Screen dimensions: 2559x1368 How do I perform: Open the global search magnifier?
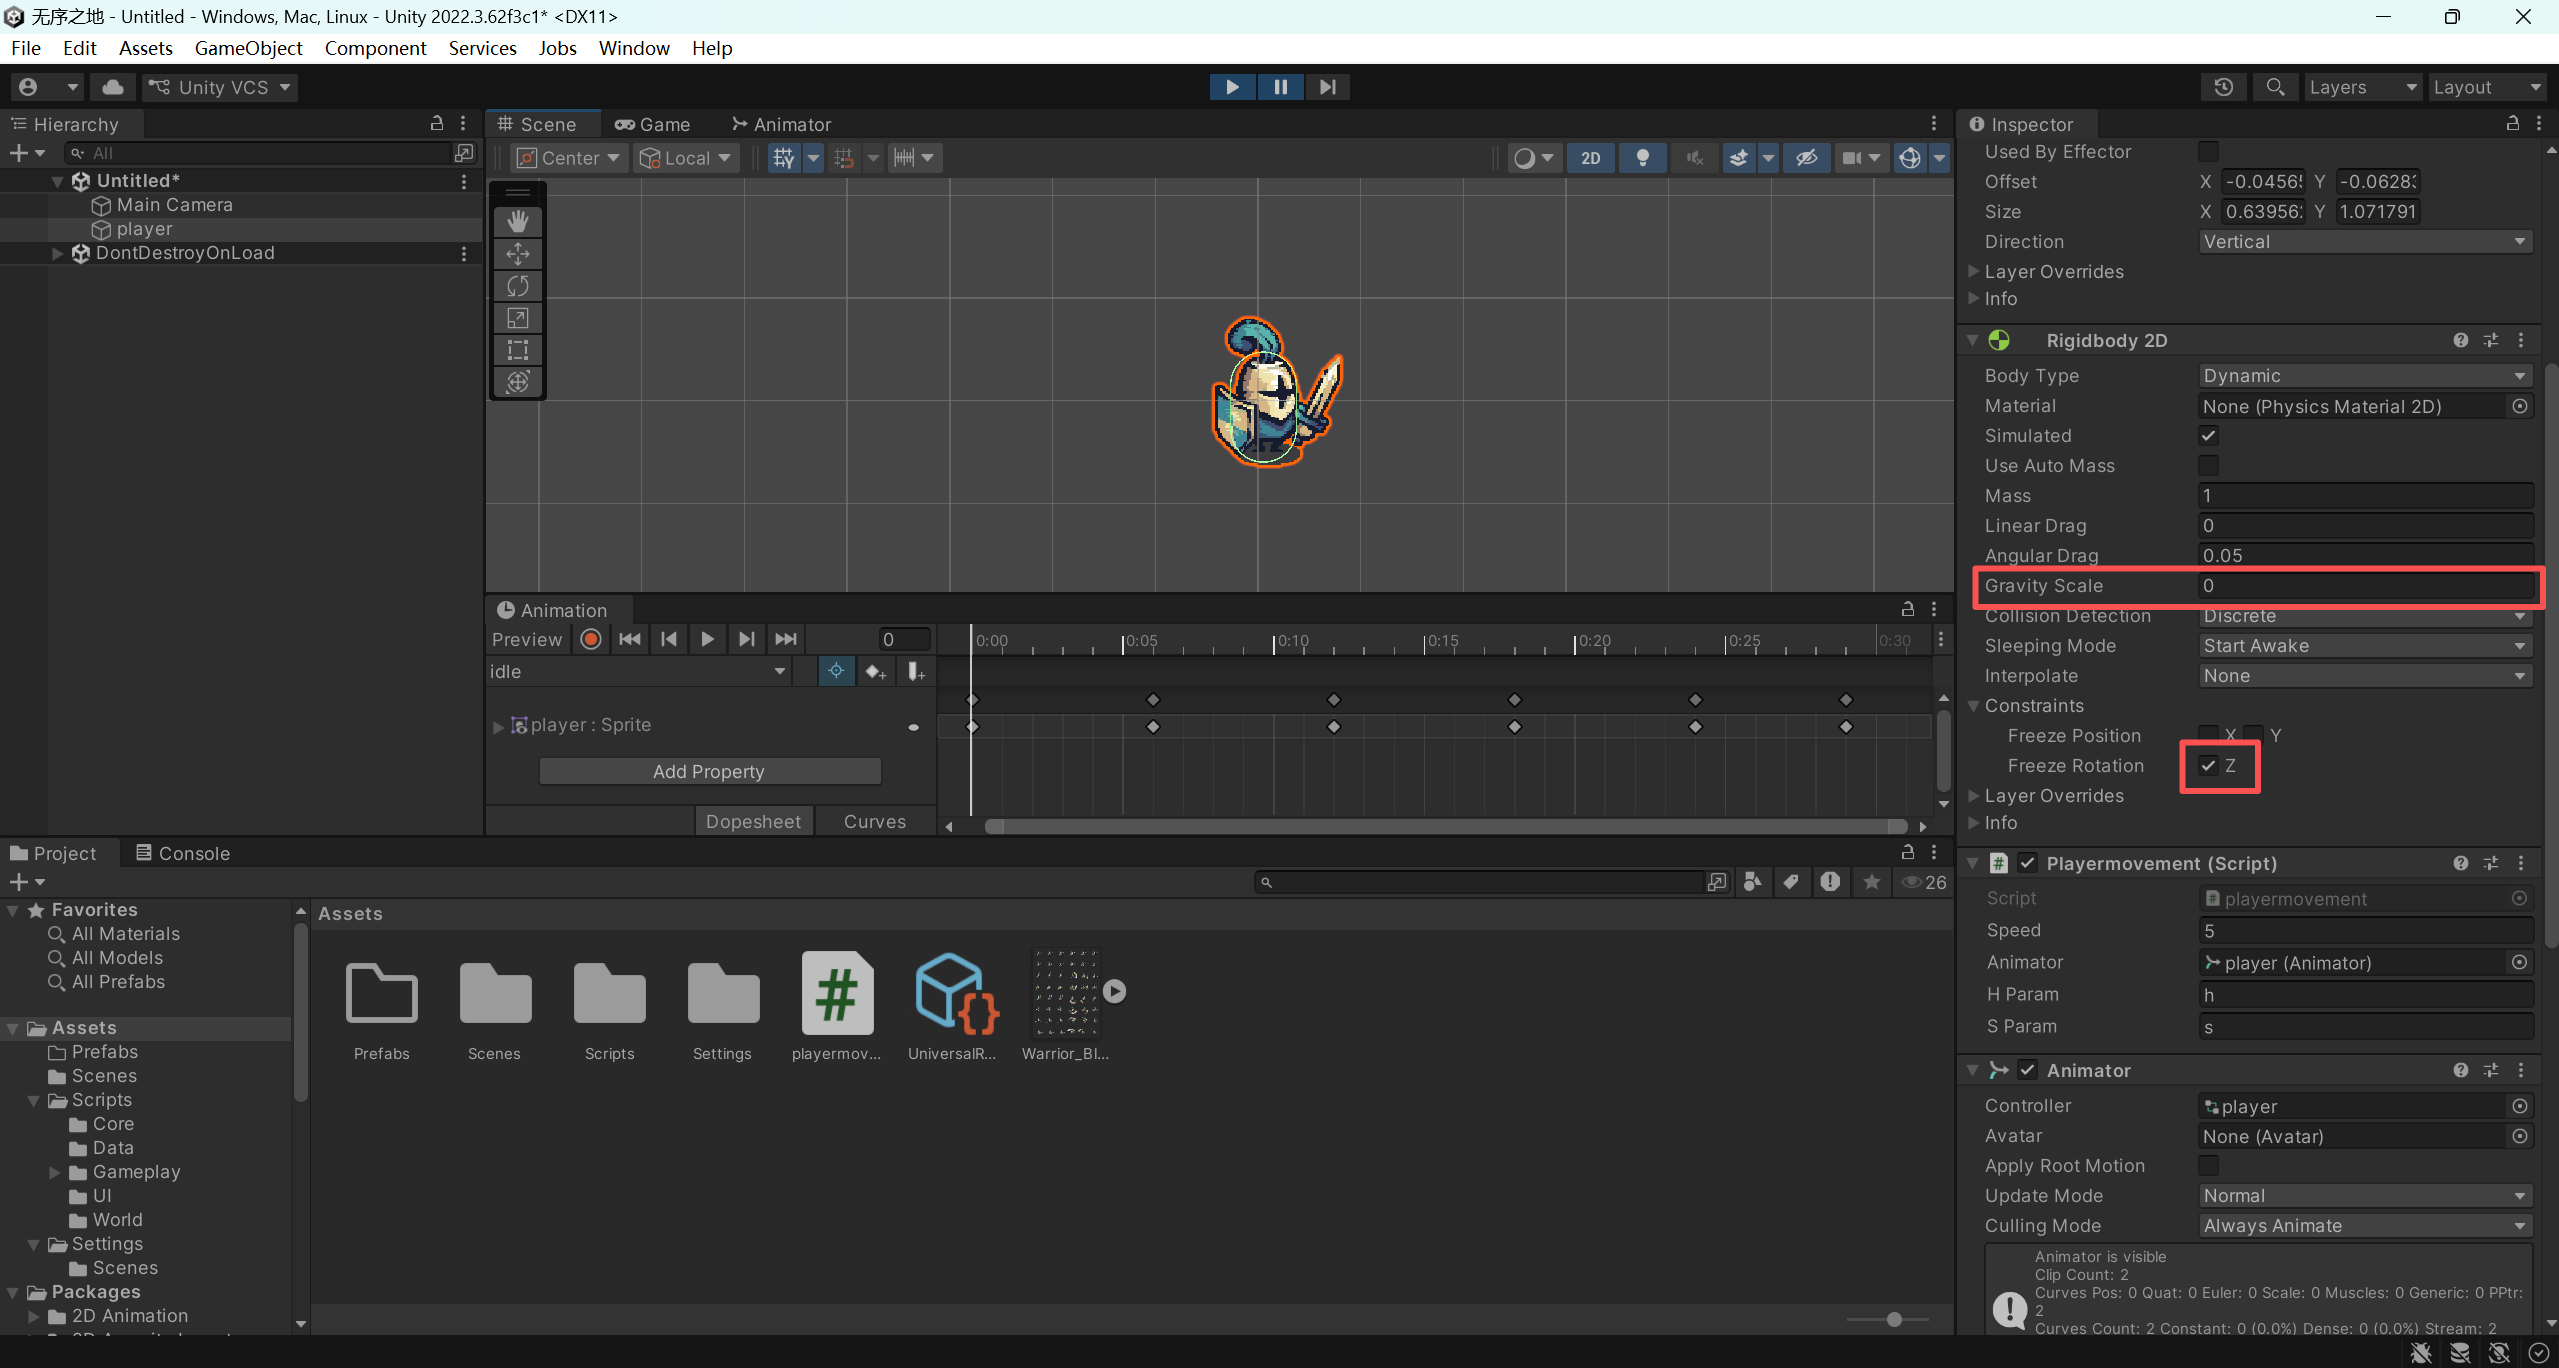[x=2275, y=87]
